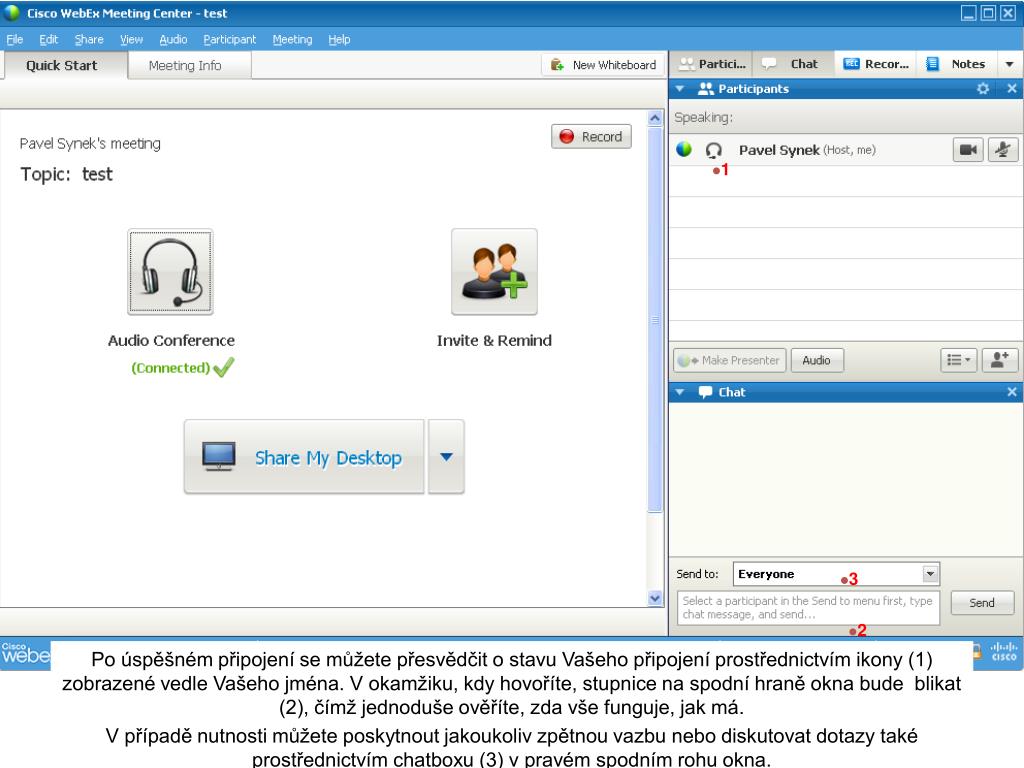Image resolution: width=1024 pixels, height=768 pixels.
Task: Open the Edit menu
Action: click(x=48, y=39)
